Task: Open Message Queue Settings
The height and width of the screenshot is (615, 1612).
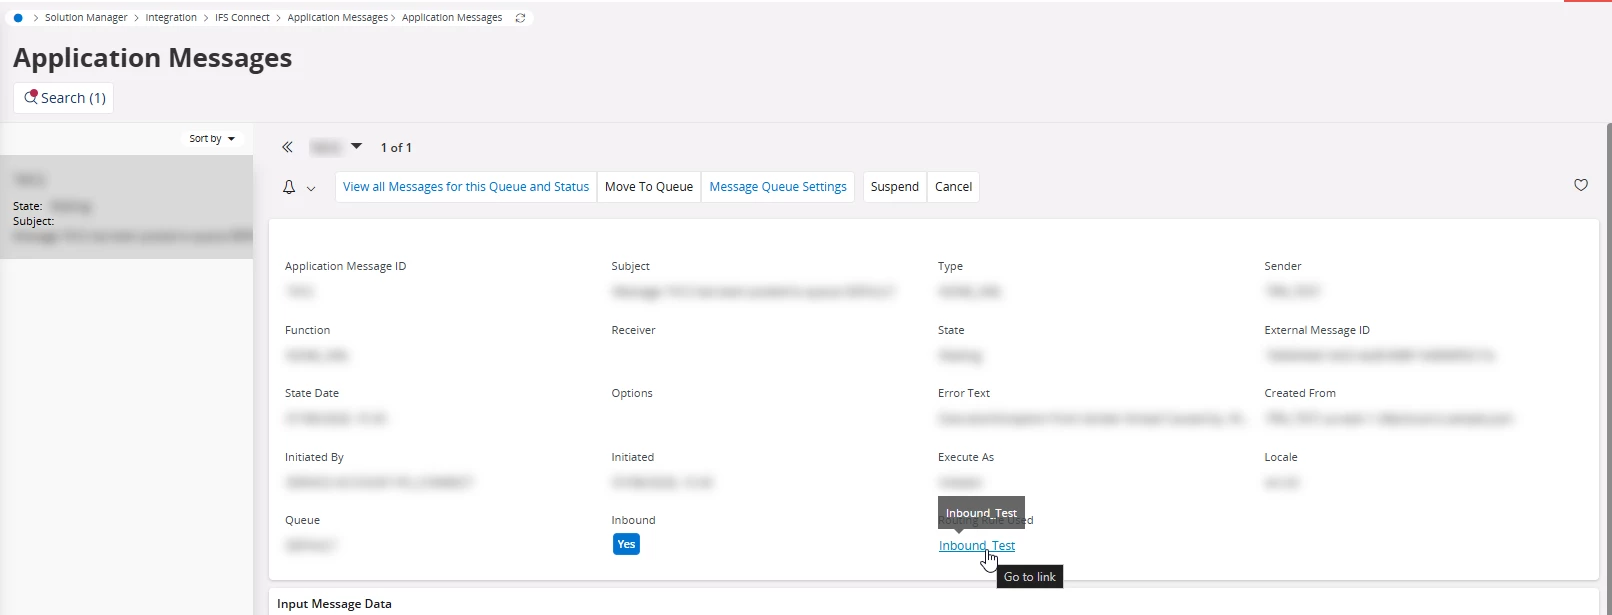Action: [x=778, y=187]
